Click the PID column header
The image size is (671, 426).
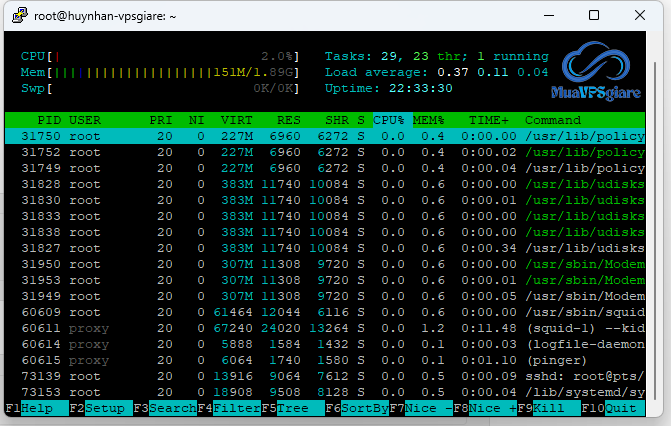(x=50, y=120)
